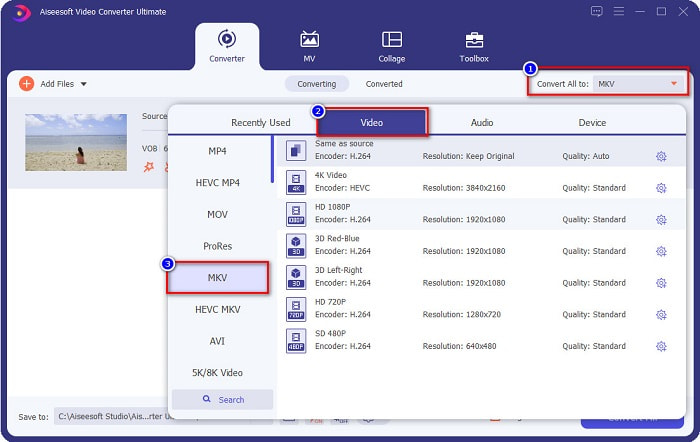Screen dimensions: 700x442
Task: Select the beach video thumbnail
Action: [x=76, y=141]
